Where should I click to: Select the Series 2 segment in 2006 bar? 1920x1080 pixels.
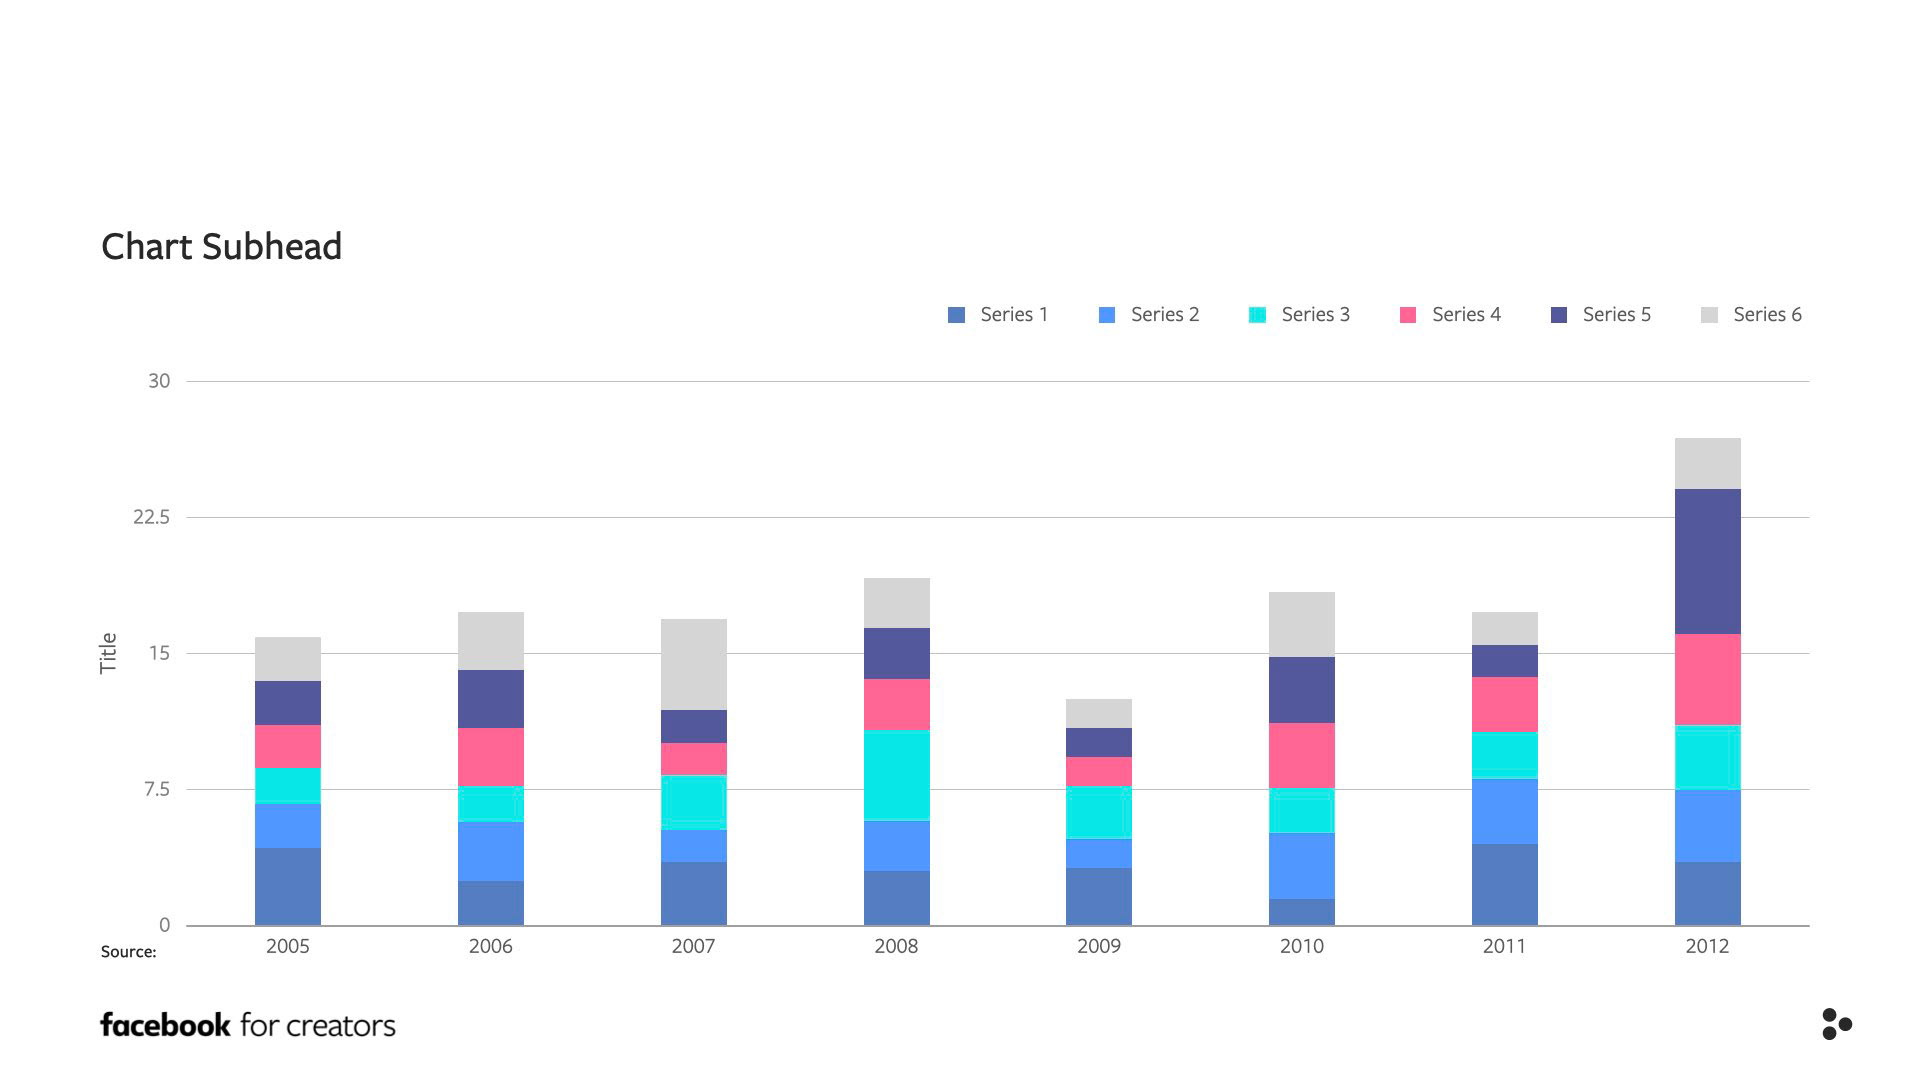point(491,851)
